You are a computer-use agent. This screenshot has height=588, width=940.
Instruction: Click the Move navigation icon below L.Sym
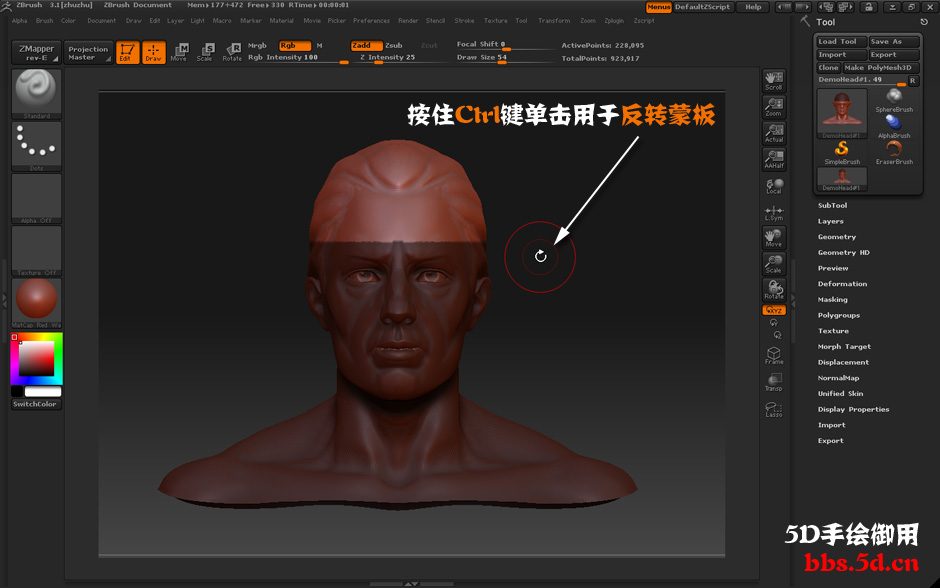(774, 238)
